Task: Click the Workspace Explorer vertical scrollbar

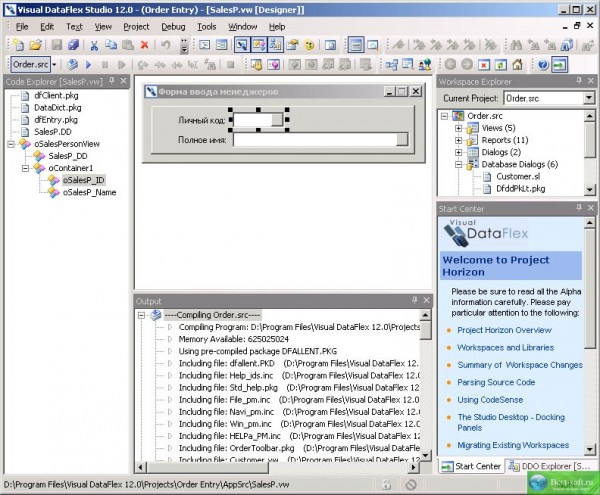Action: pyautogui.click(x=590, y=150)
